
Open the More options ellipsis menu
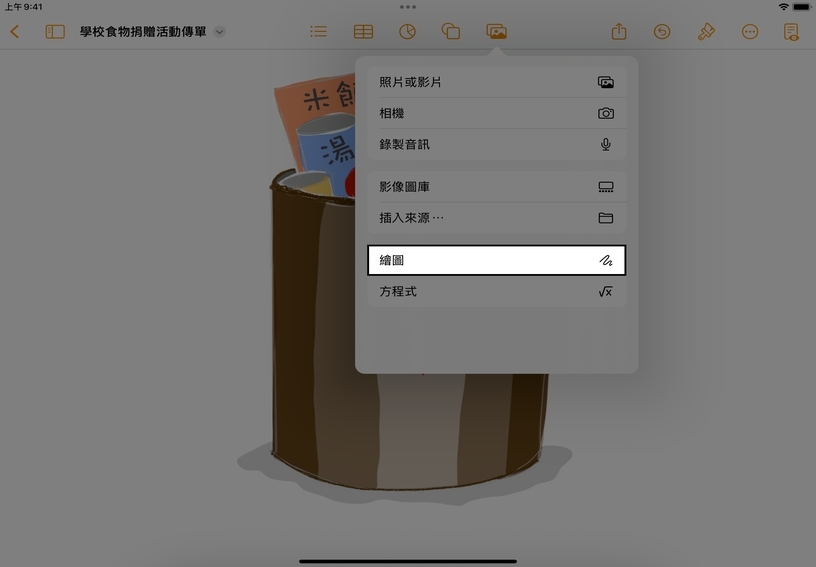(750, 32)
